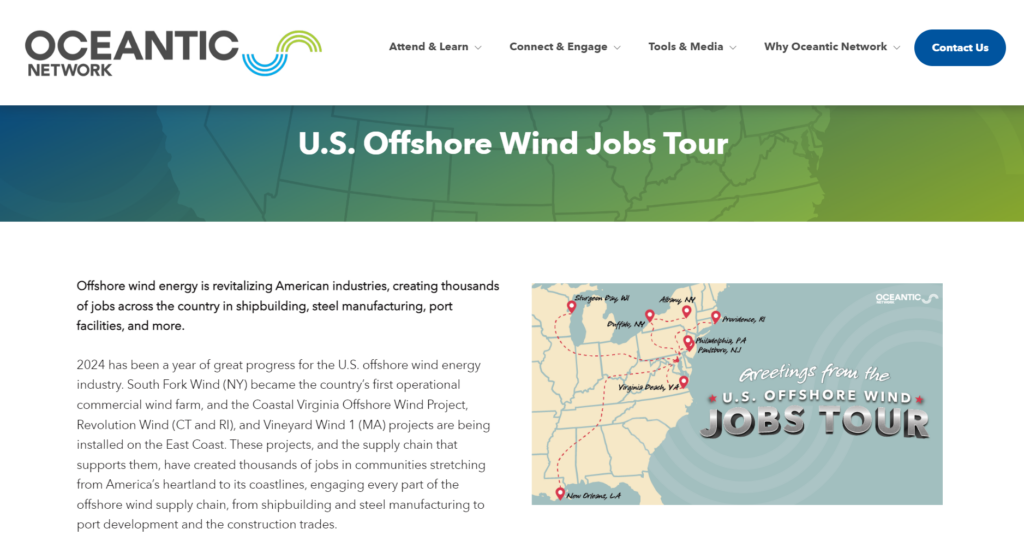Click 'Vineyard Wind 1 (MA)' text

tap(325, 425)
